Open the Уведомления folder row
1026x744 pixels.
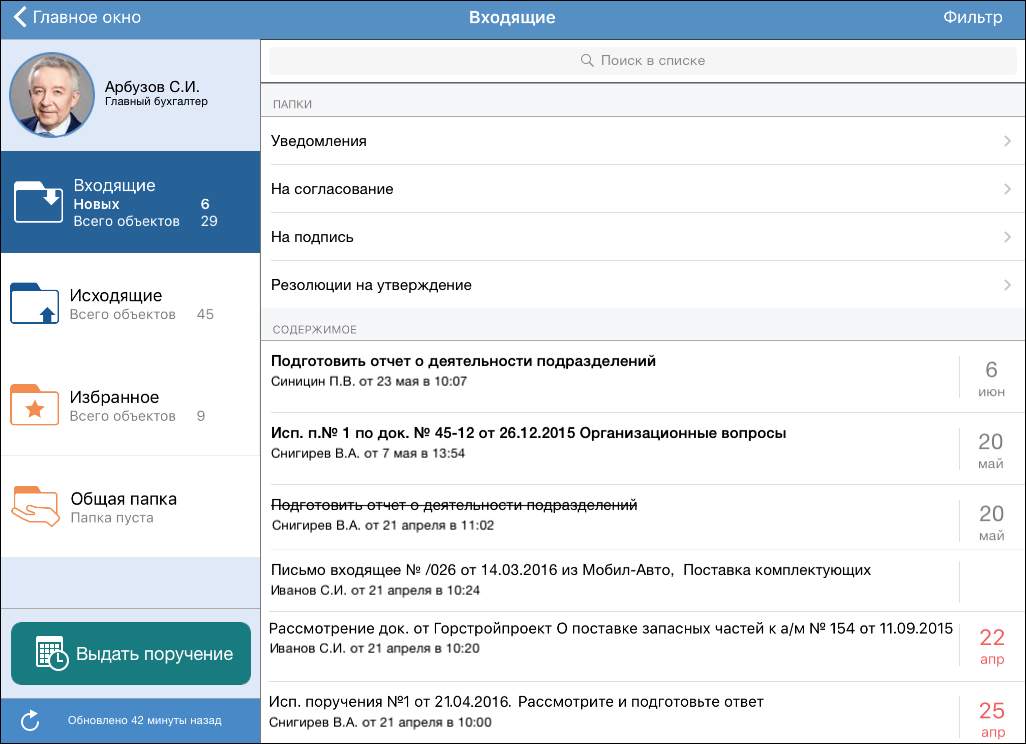pos(643,141)
